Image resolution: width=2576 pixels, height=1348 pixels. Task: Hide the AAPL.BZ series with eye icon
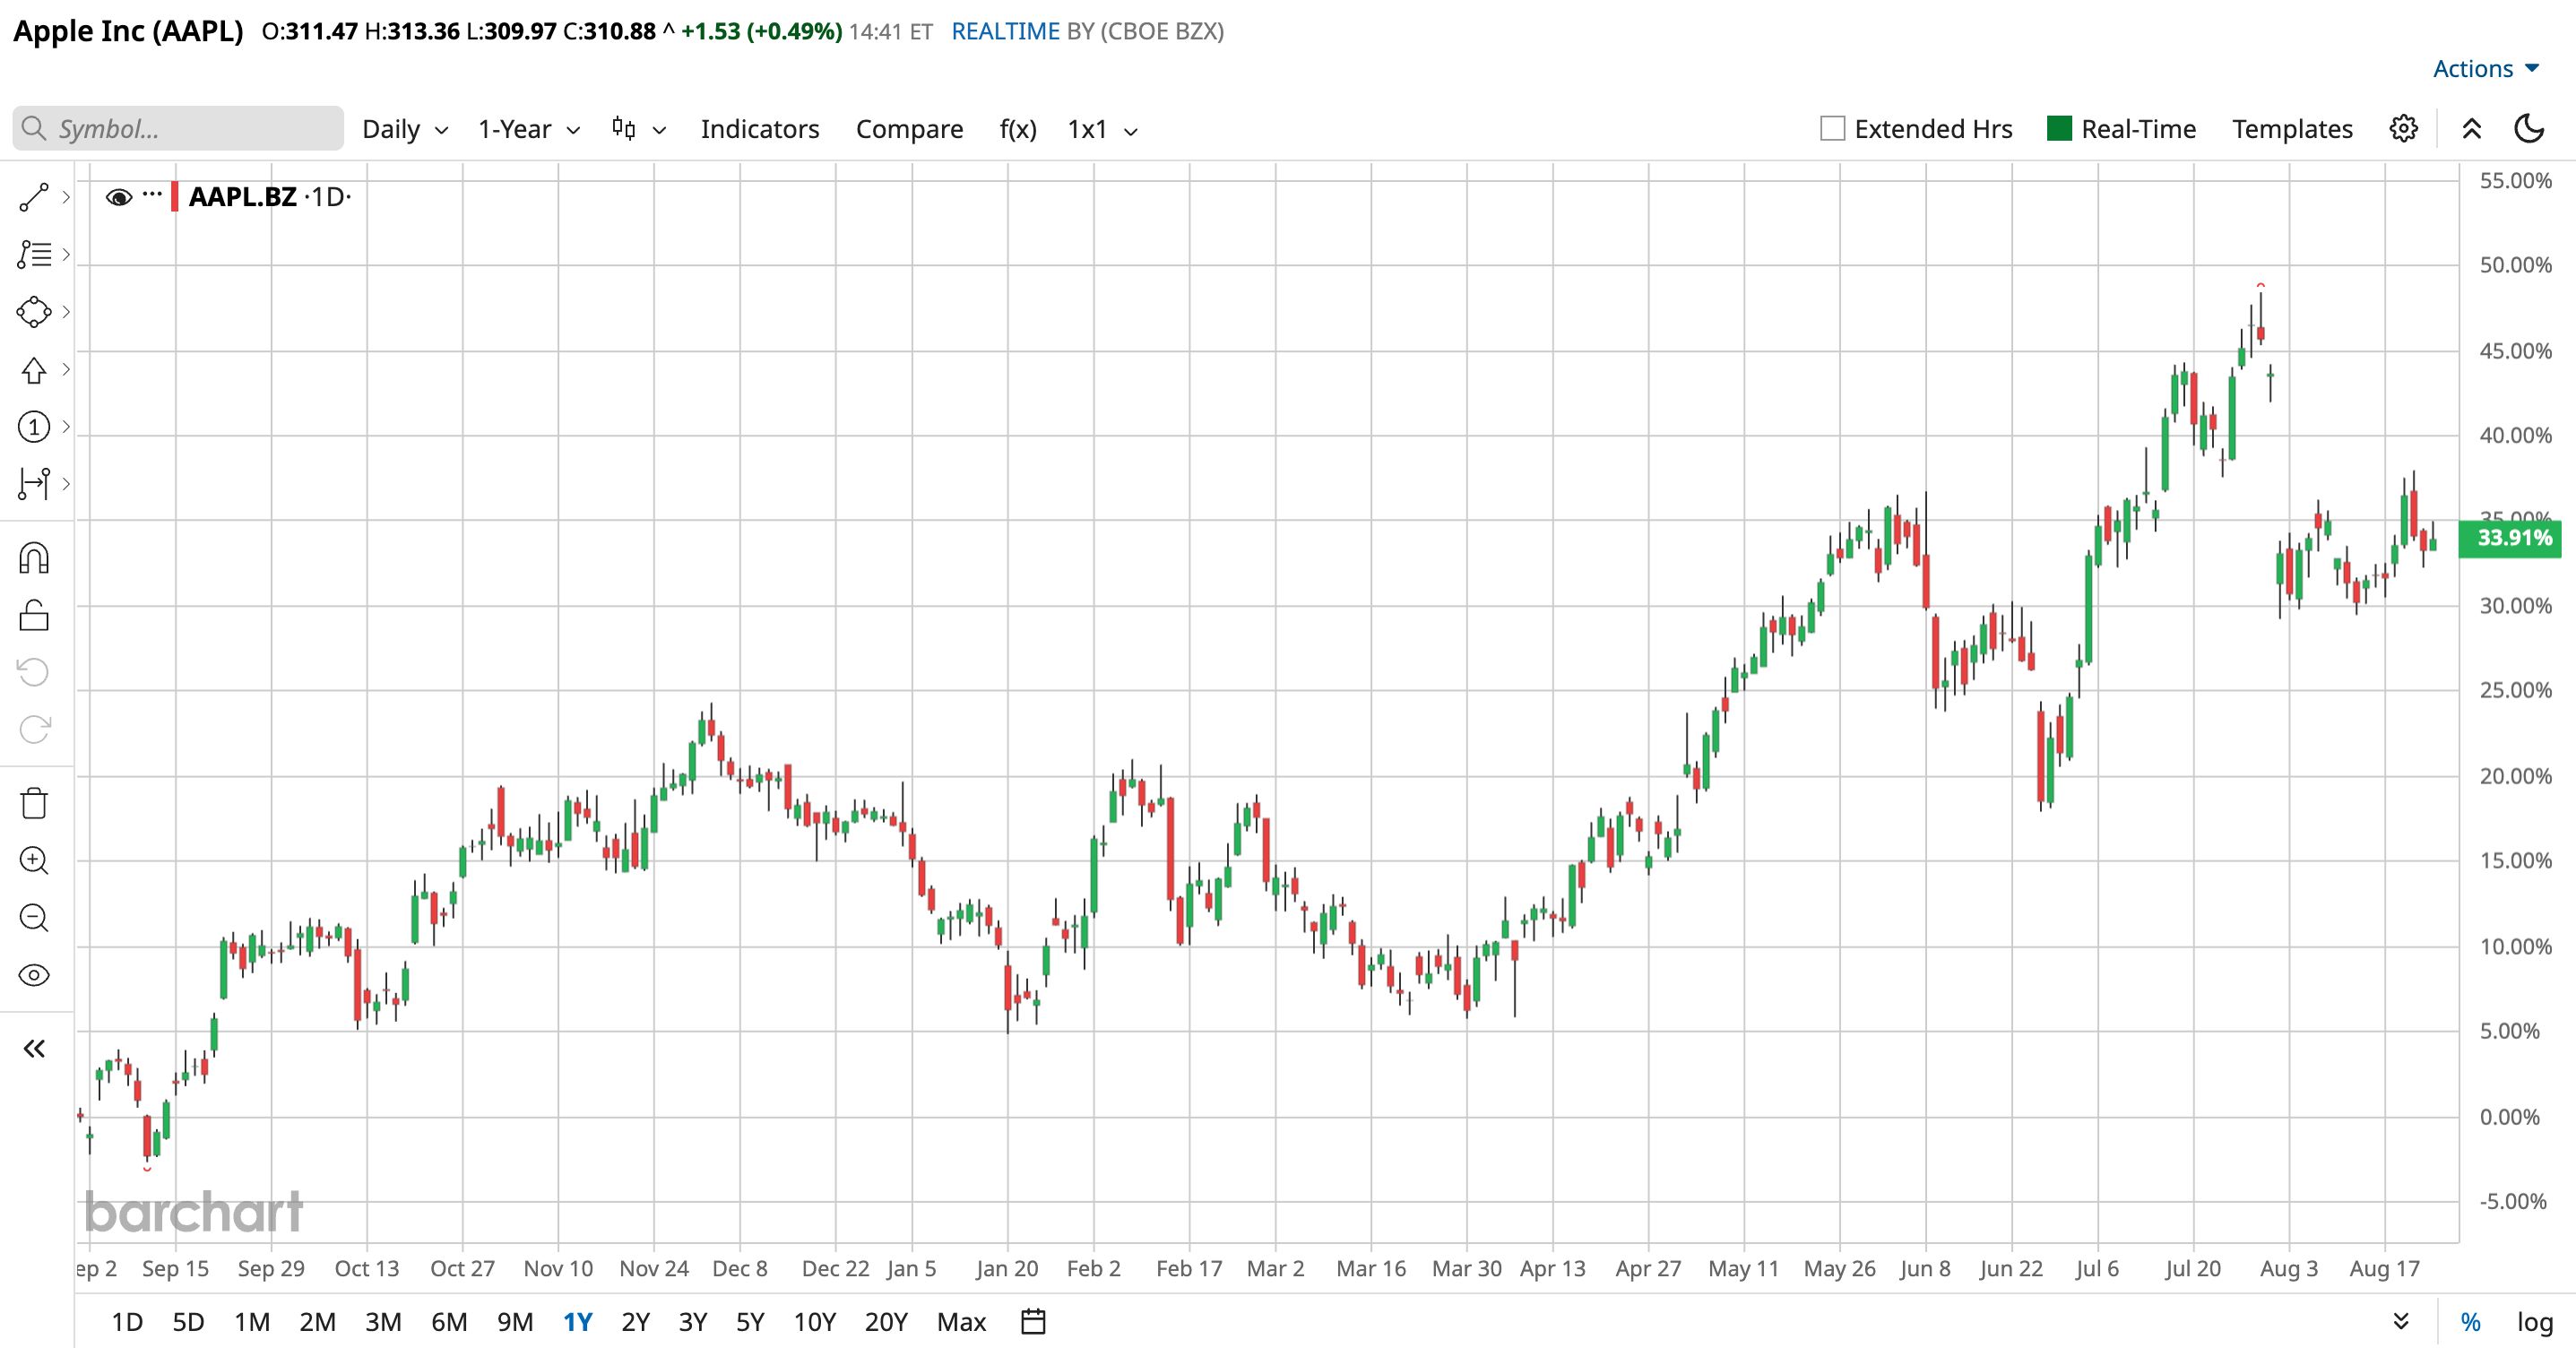point(119,197)
